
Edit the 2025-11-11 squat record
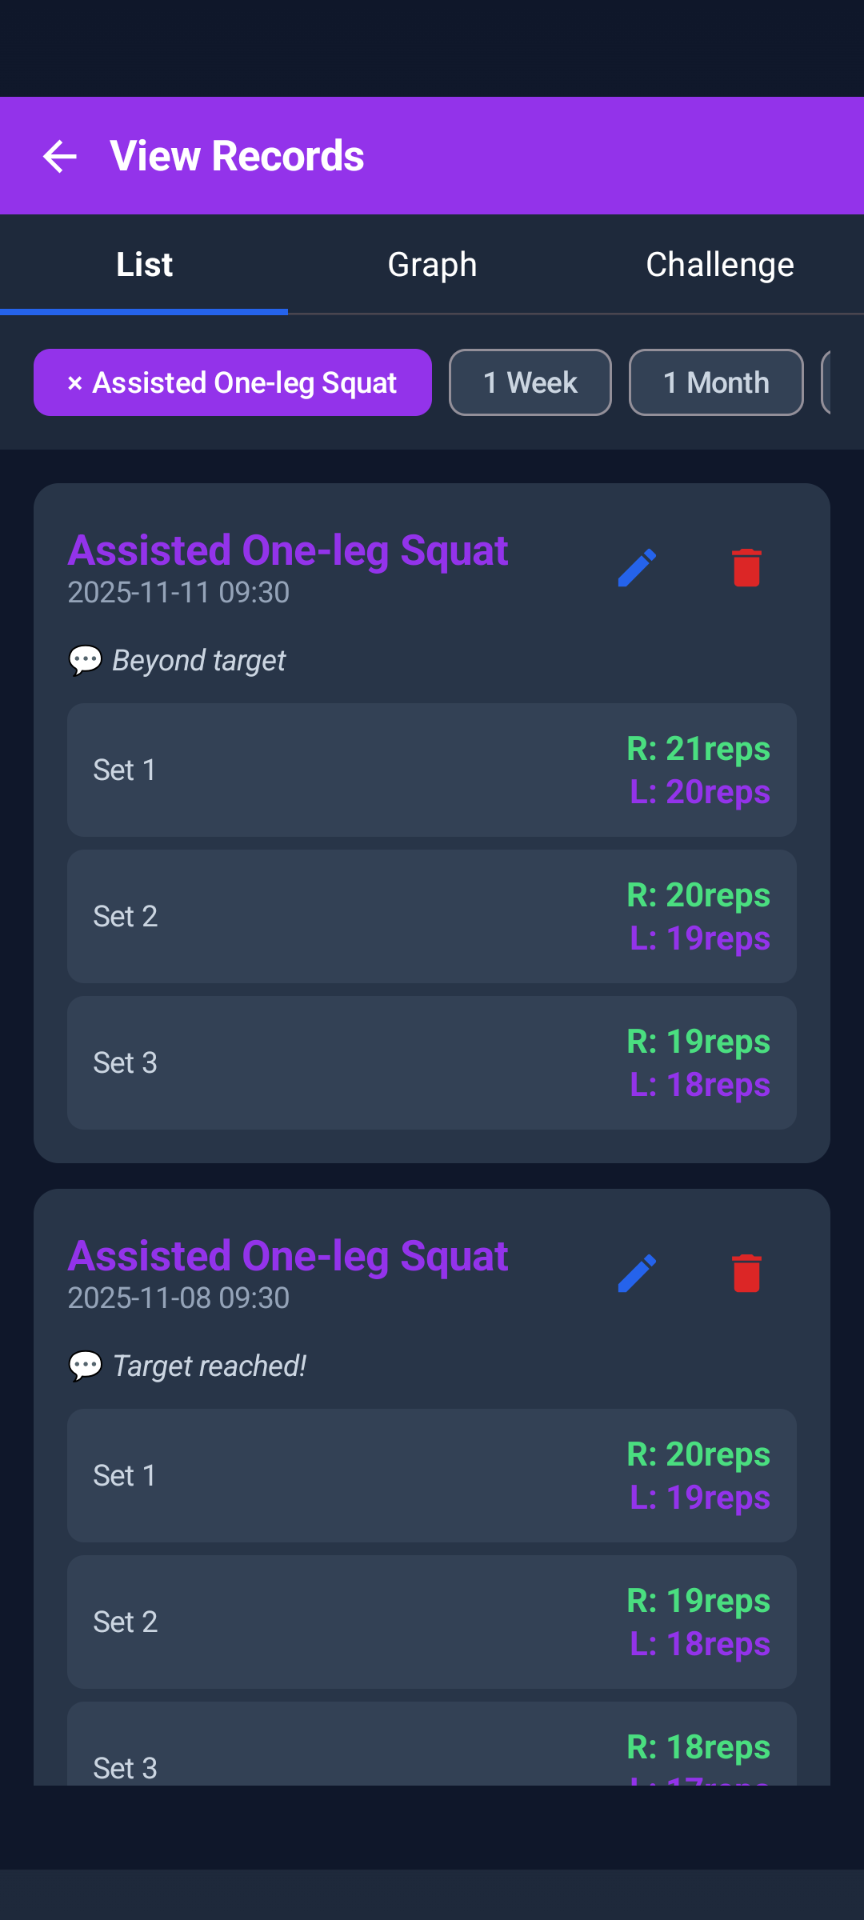(x=637, y=568)
